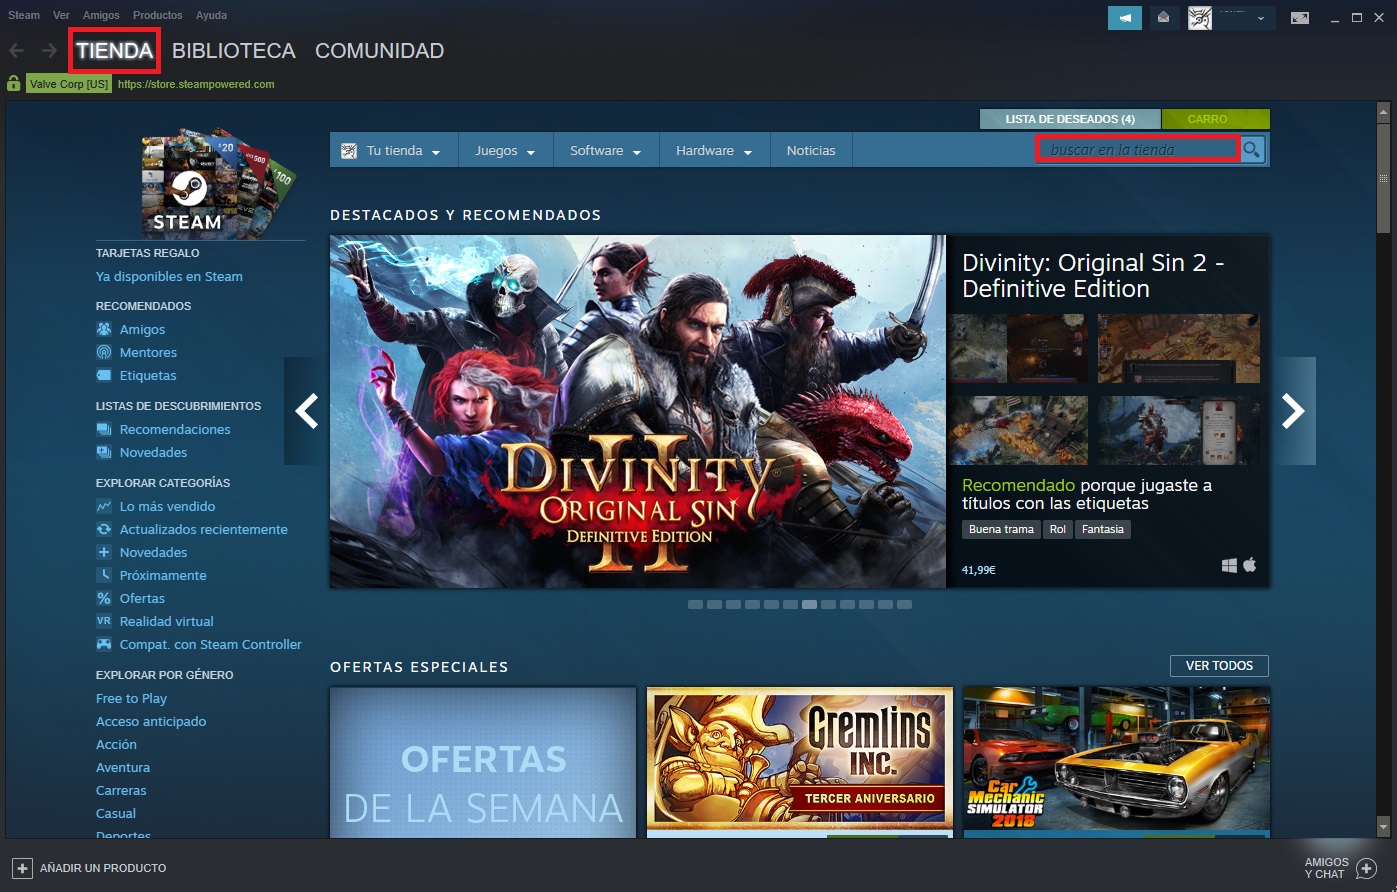Open Big Picture mode icon
The width and height of the screenshot is (1397, 892).
(x=1300, y=17)
